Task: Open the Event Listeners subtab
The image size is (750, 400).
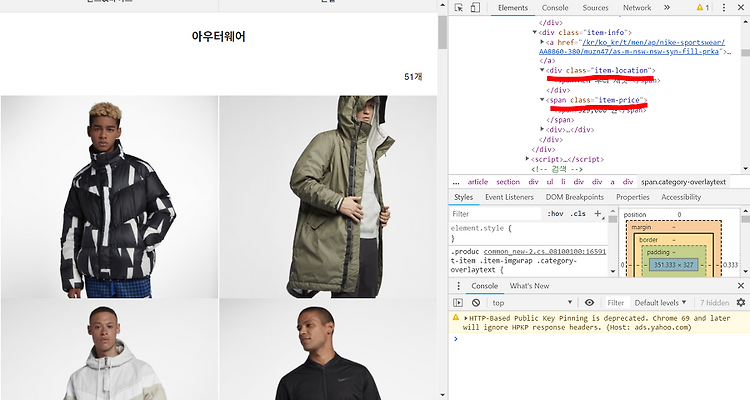Action: (x=509, y=197)
